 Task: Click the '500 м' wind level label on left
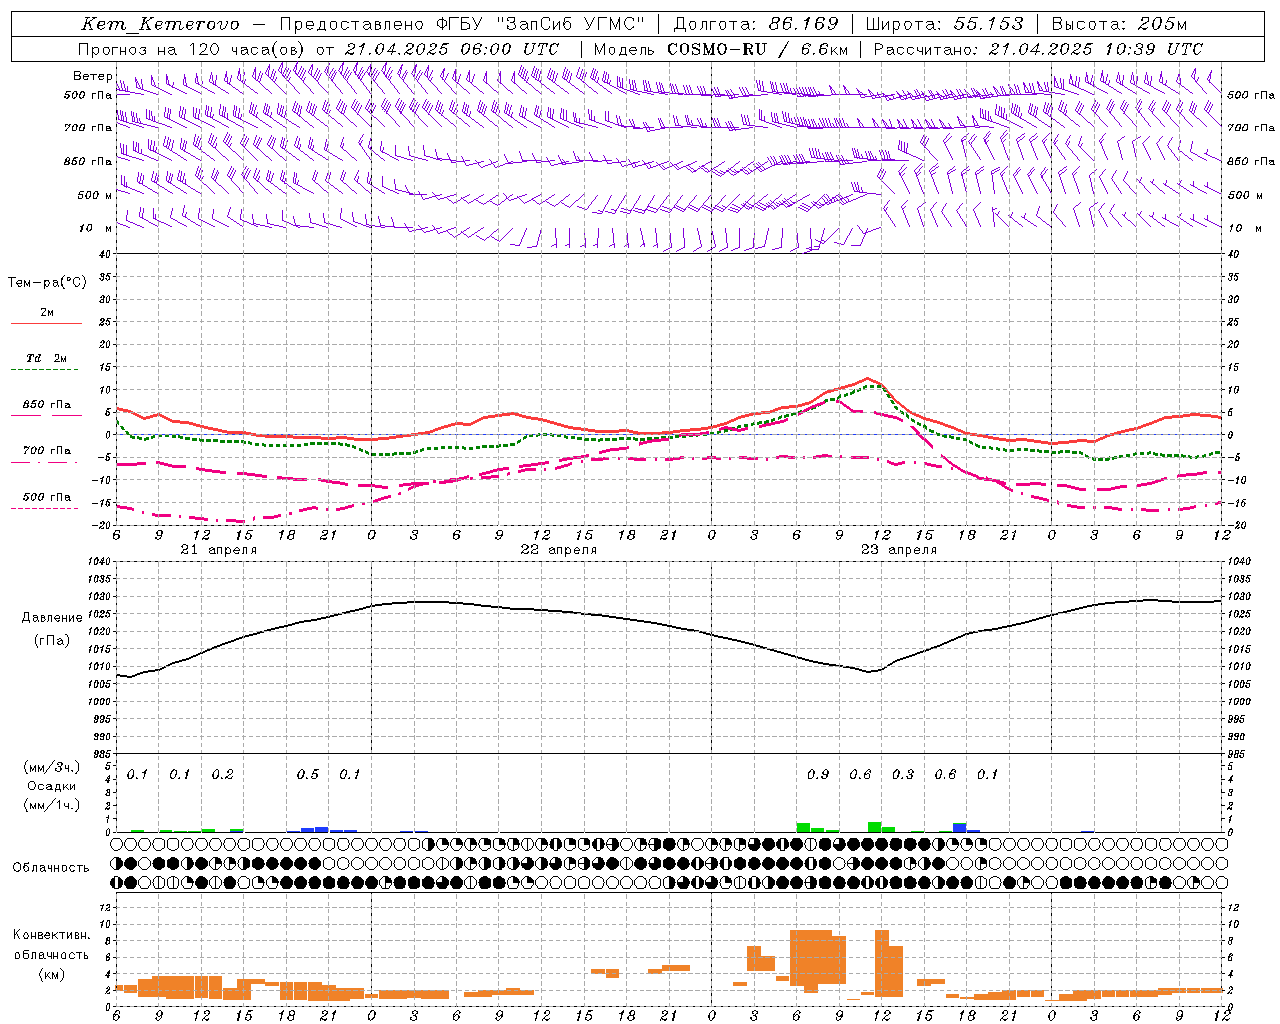click(x=95, y=195)
